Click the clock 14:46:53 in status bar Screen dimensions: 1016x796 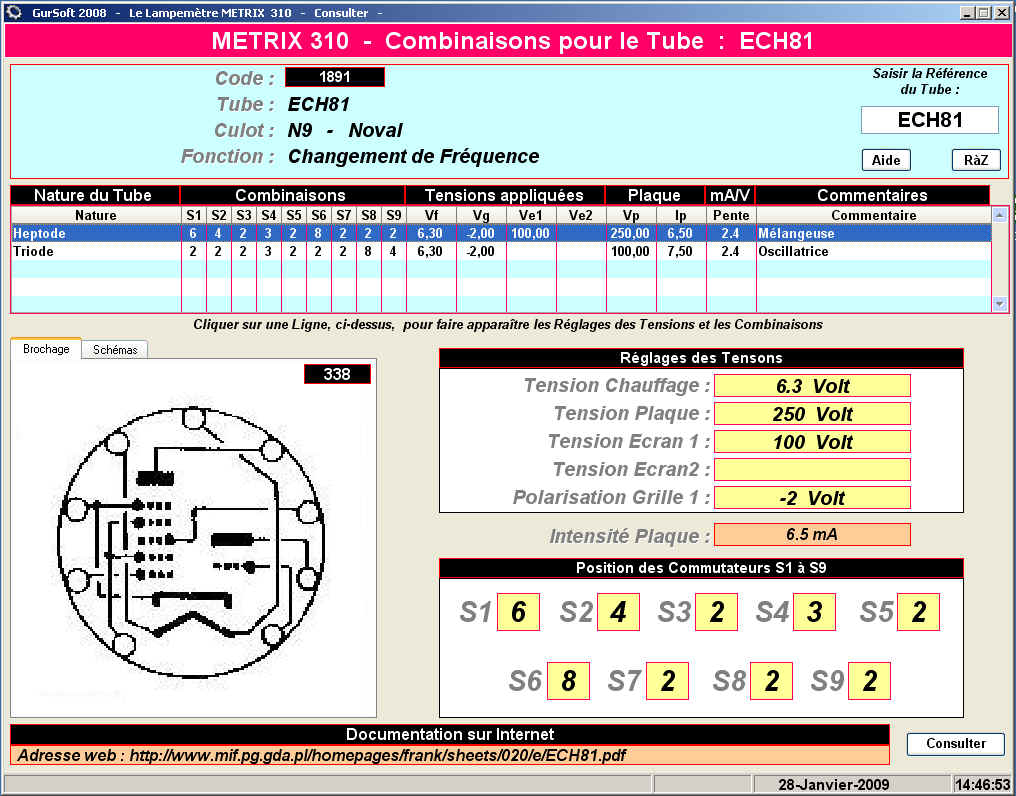click(982, 785)
